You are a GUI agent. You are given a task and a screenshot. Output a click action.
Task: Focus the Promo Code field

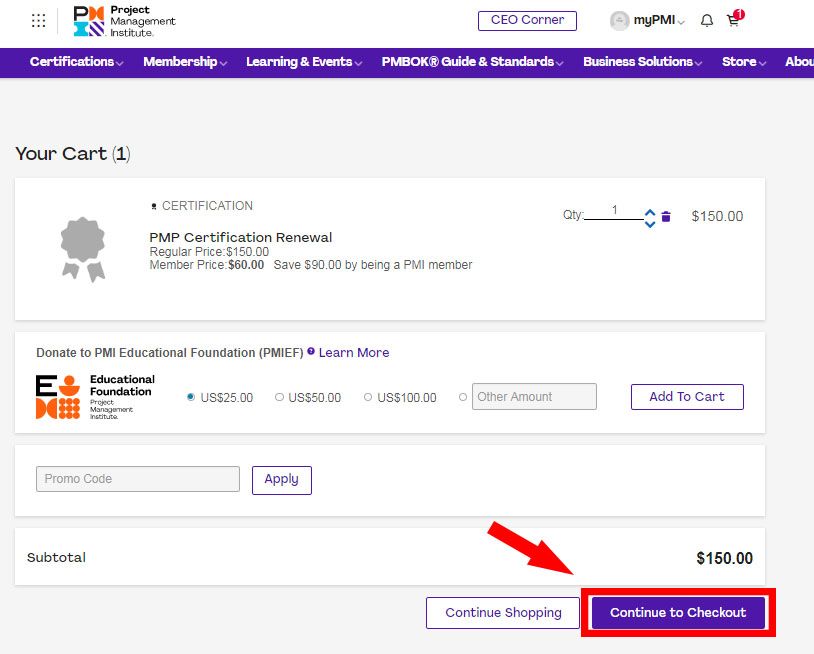click(x=138, y=479)
